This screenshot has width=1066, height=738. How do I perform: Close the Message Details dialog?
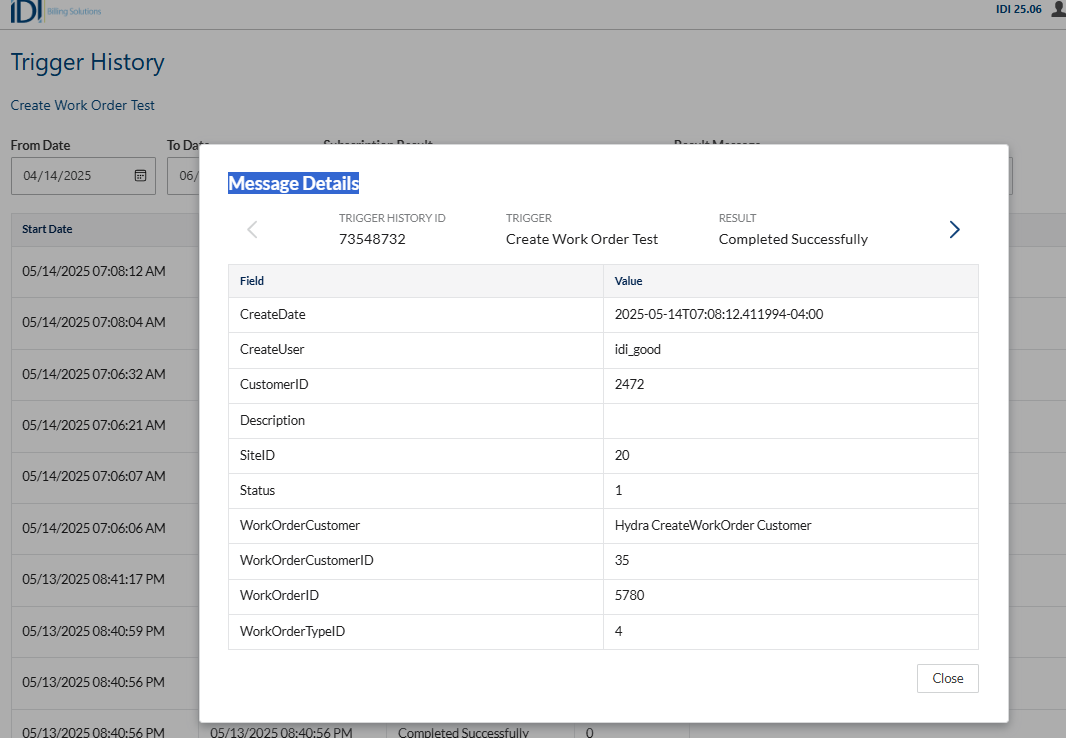[947, 678]
